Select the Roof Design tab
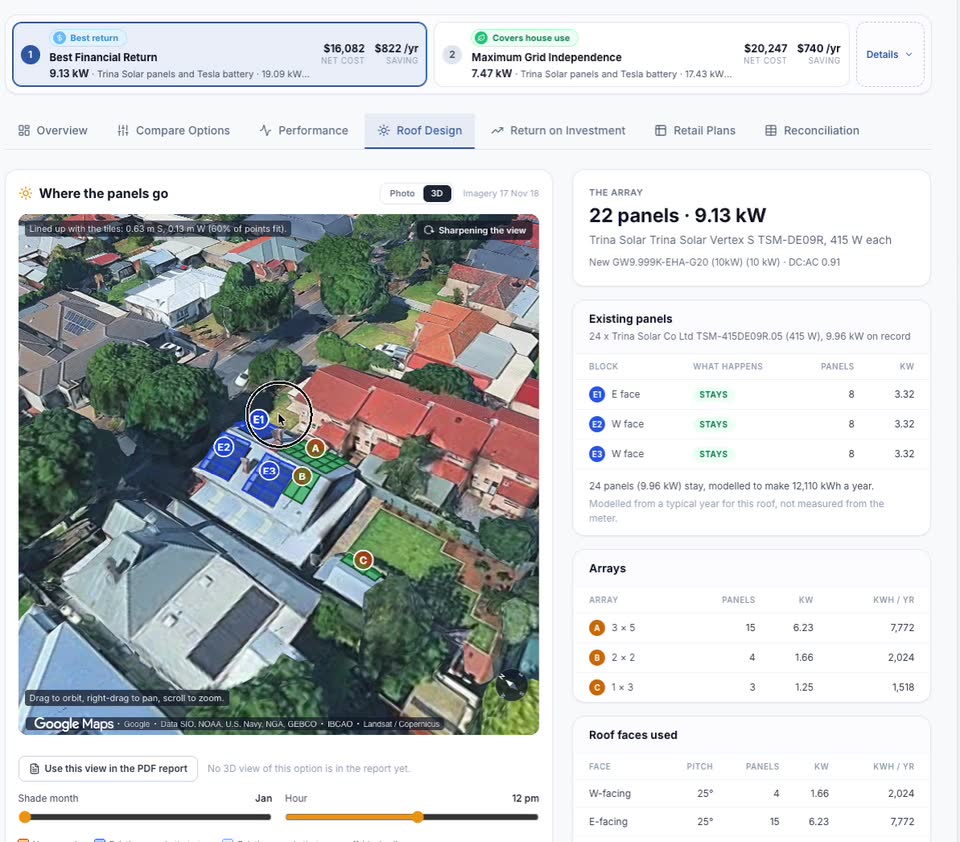The height and width of the screenshot is (842, 960). (x=419, y=130)
